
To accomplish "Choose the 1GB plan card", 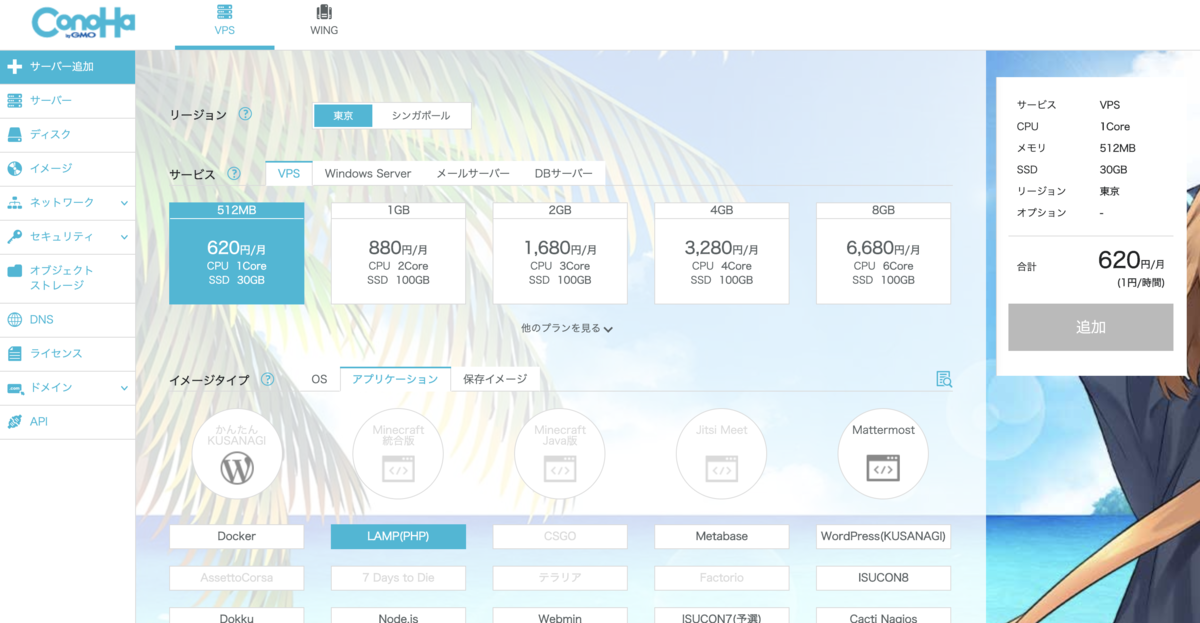I will (398, 253).
